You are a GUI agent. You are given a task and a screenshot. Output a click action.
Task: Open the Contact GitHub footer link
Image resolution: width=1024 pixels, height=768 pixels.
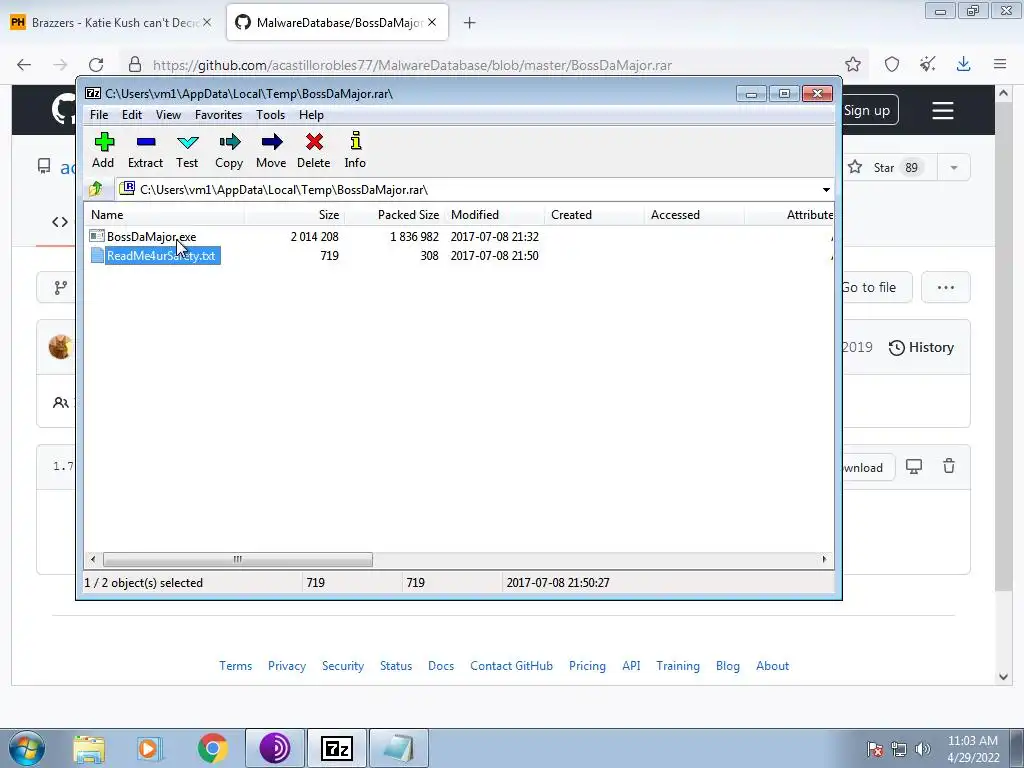(511, 665)
